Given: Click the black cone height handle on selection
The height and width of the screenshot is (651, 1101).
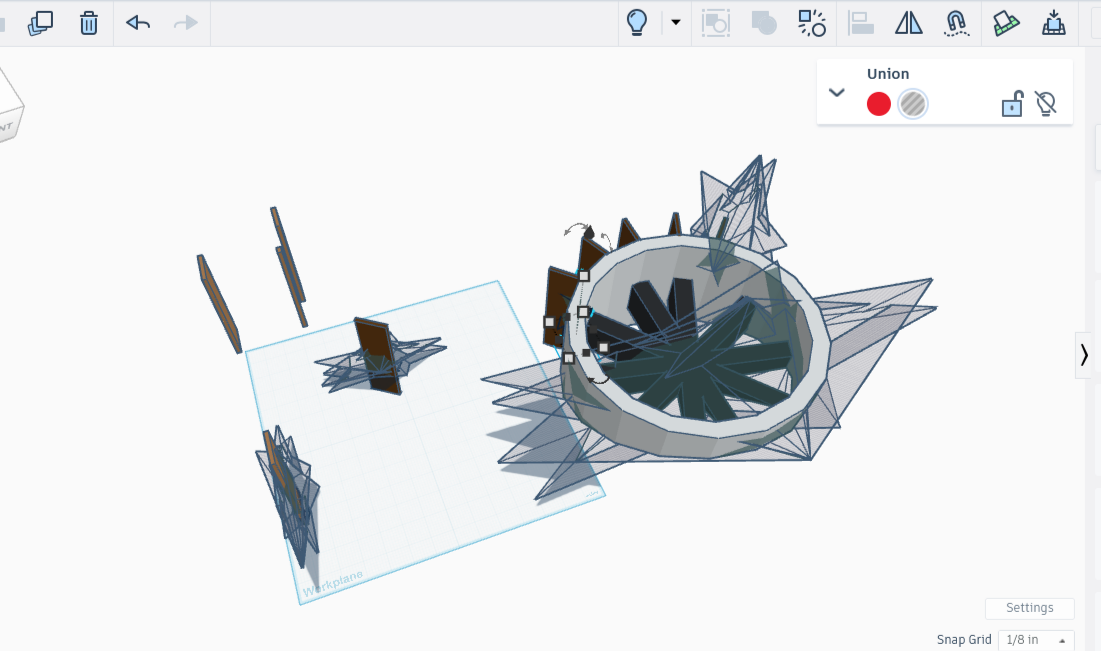Looking at the screenshot, I should coord(590,233).
